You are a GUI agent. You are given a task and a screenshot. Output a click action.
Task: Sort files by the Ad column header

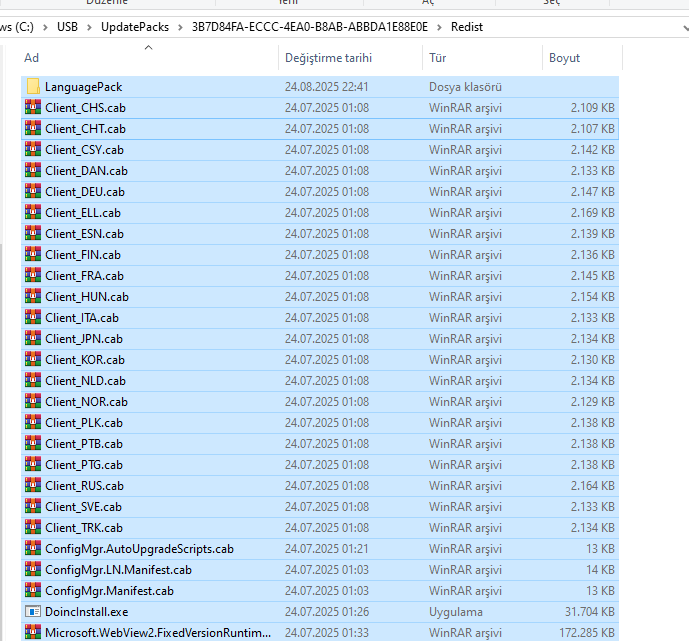point(149,58)
